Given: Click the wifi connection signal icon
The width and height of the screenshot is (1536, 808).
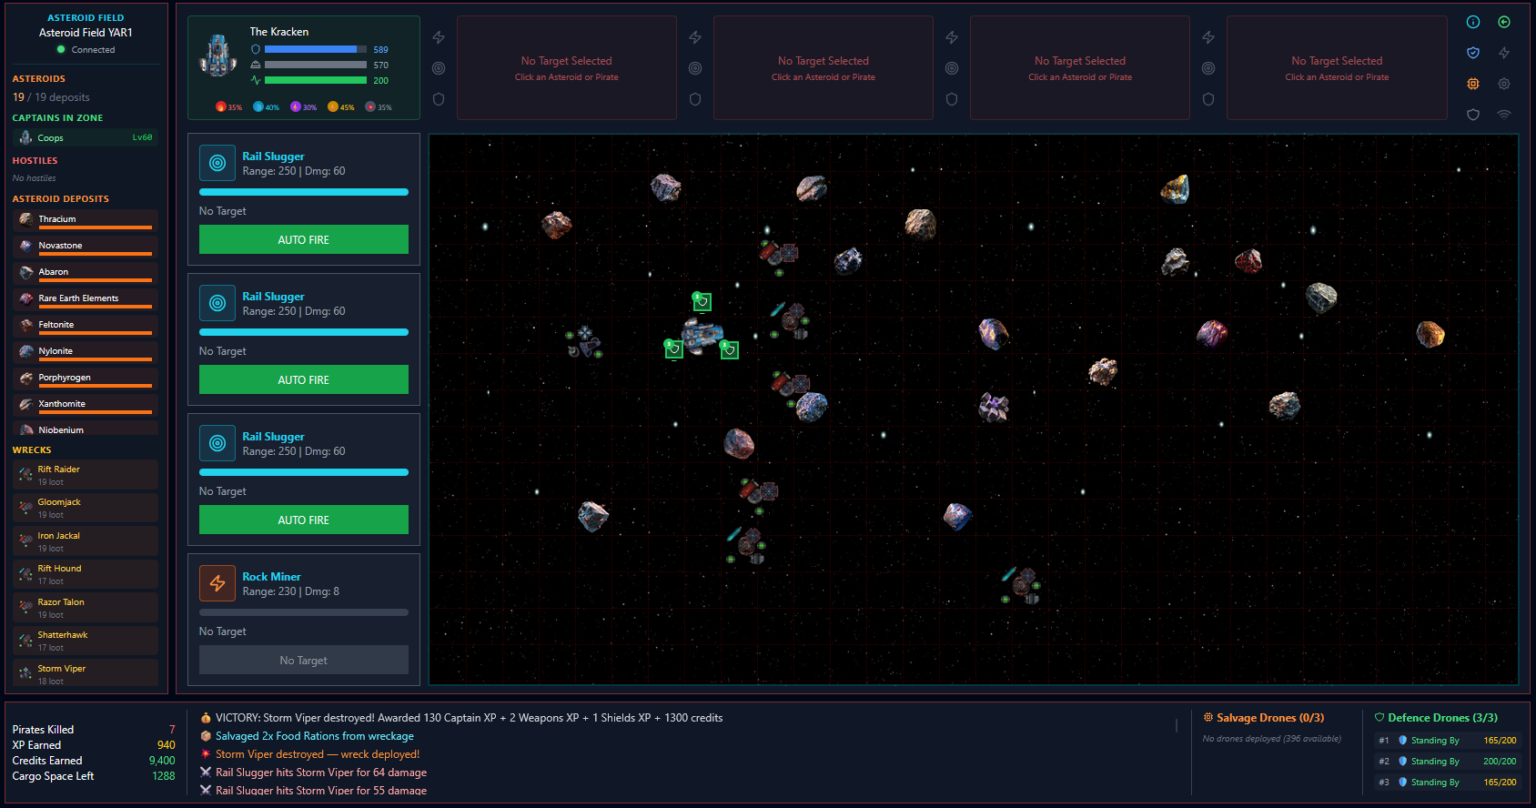Looking at the screenshot, I should pos(1504,115).
